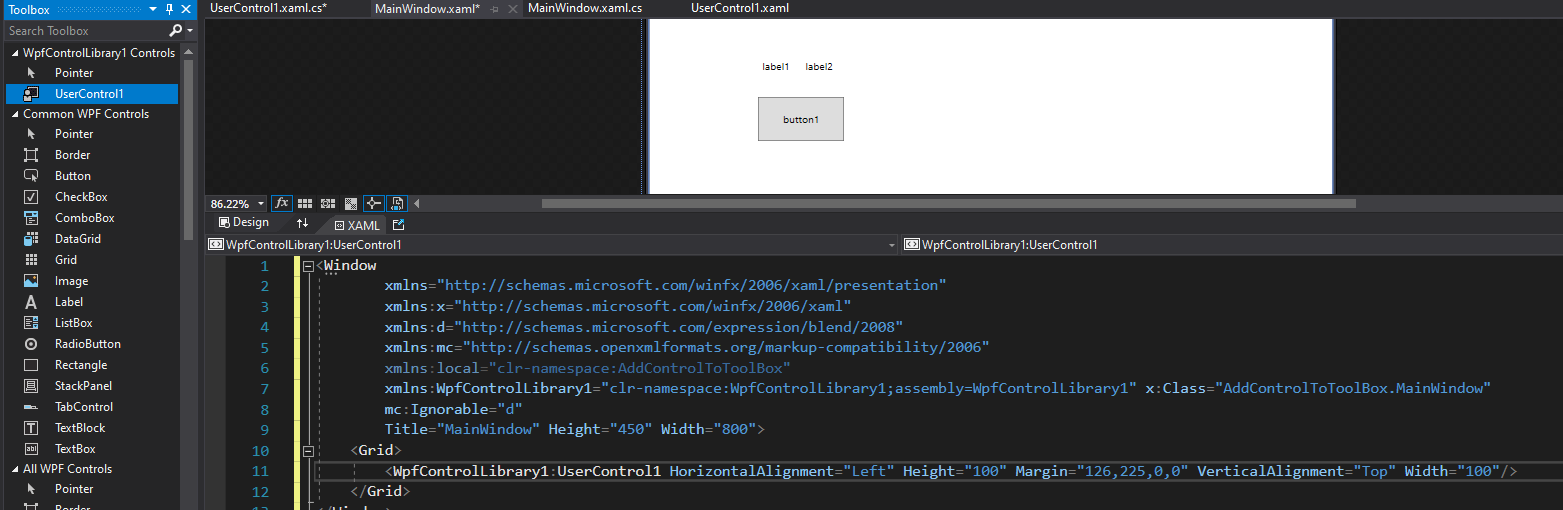Viewport: 1563px width, 510px height.
Task: Switch to the MainWindow.xaml.cs tab
Action: 585,8
